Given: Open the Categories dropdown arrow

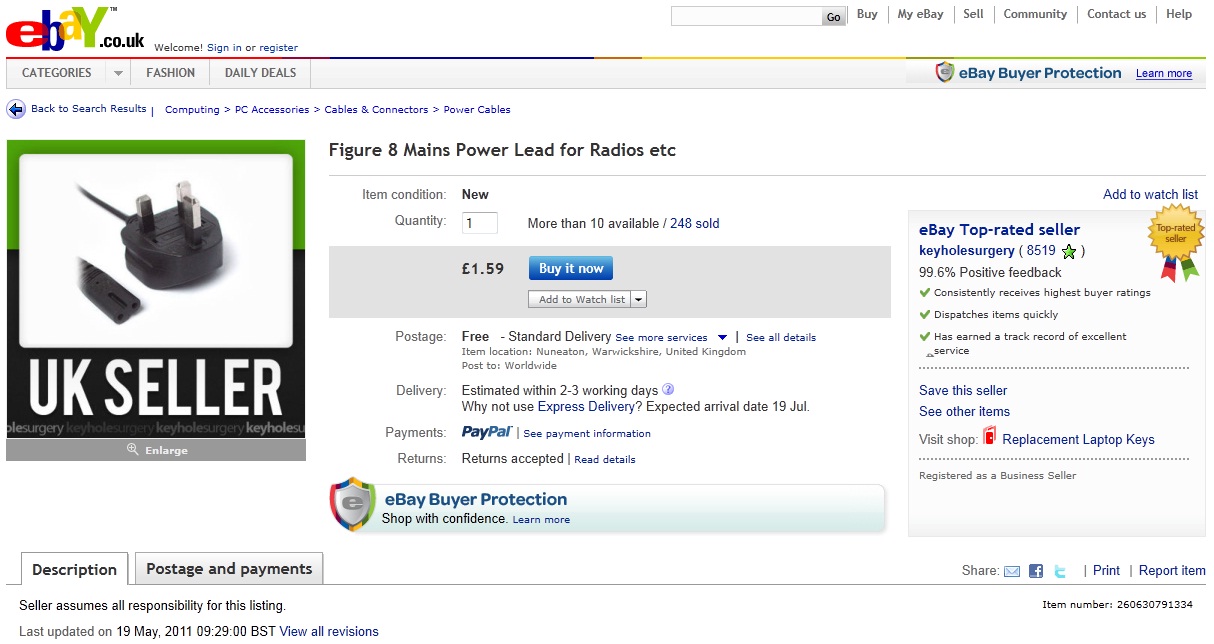Looking at the screenshot, I should (x=118, y=73).
